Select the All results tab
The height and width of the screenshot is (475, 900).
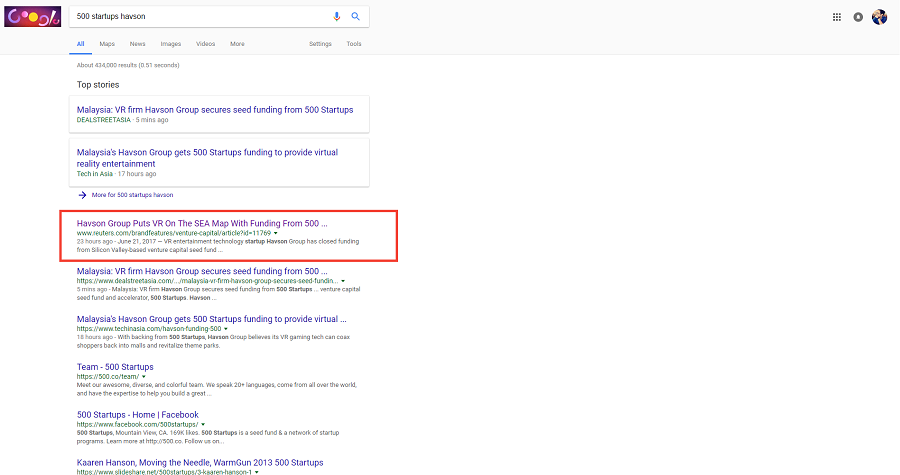(x=80, y=44)
